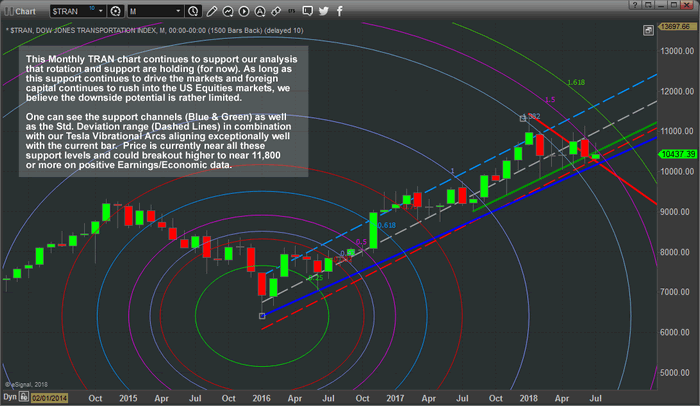Screen dimensions: 700x406
Task: Click the Dyn label at bottom left
Action: (x=10, y=397)
